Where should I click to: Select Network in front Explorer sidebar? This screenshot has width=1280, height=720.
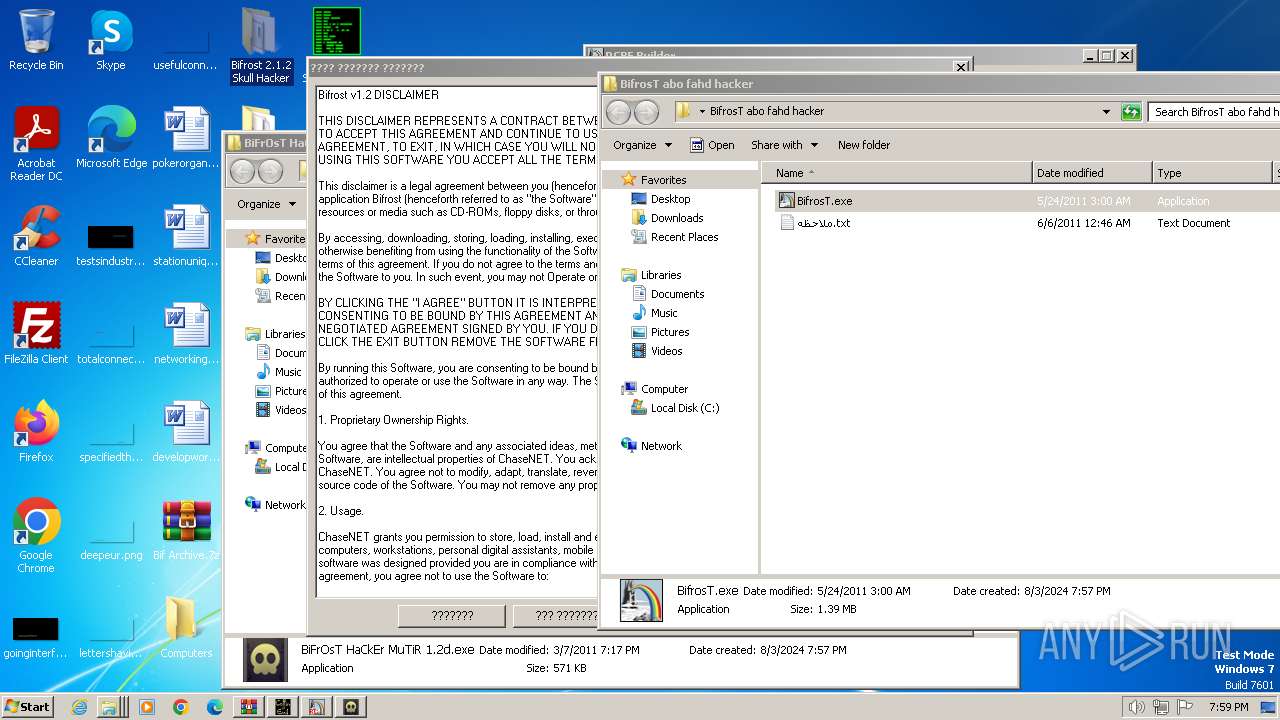(661, 446)
